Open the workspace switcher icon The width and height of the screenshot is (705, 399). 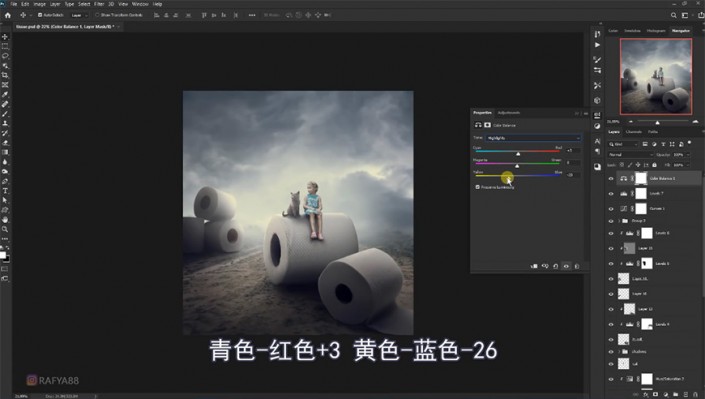(685, 15)
